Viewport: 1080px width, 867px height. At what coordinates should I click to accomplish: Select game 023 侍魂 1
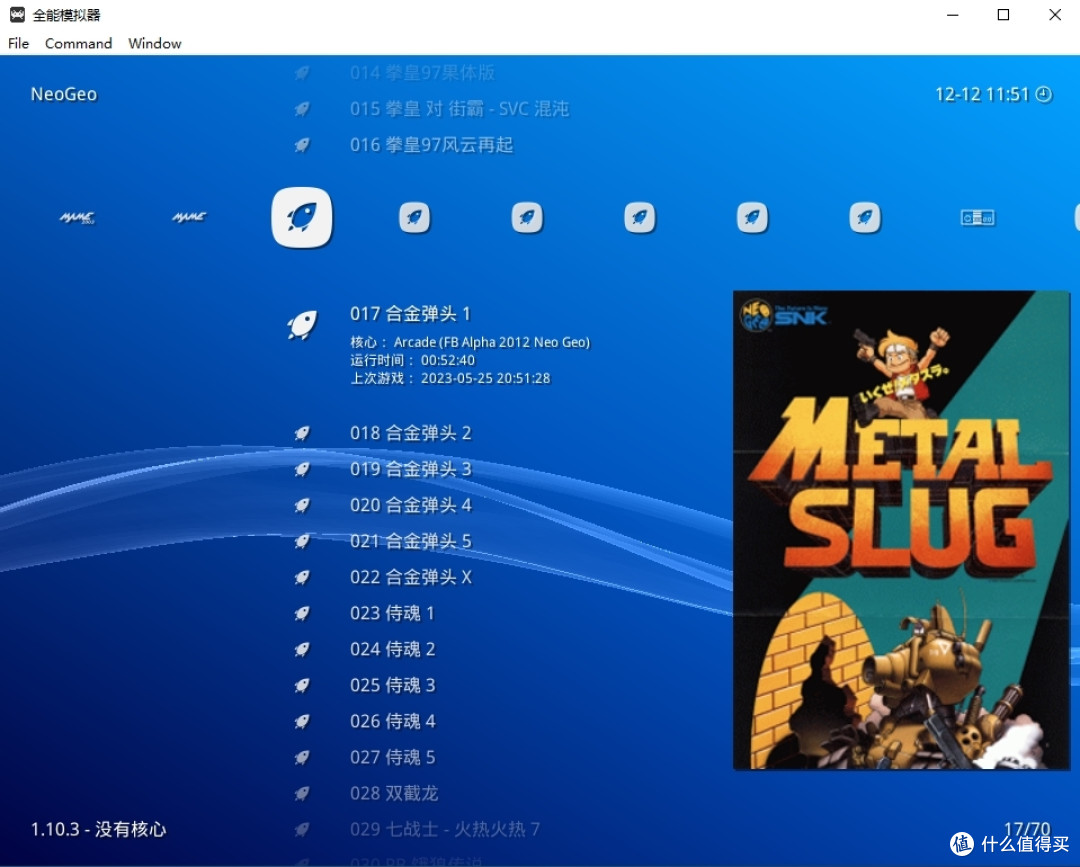click(393, 613)
